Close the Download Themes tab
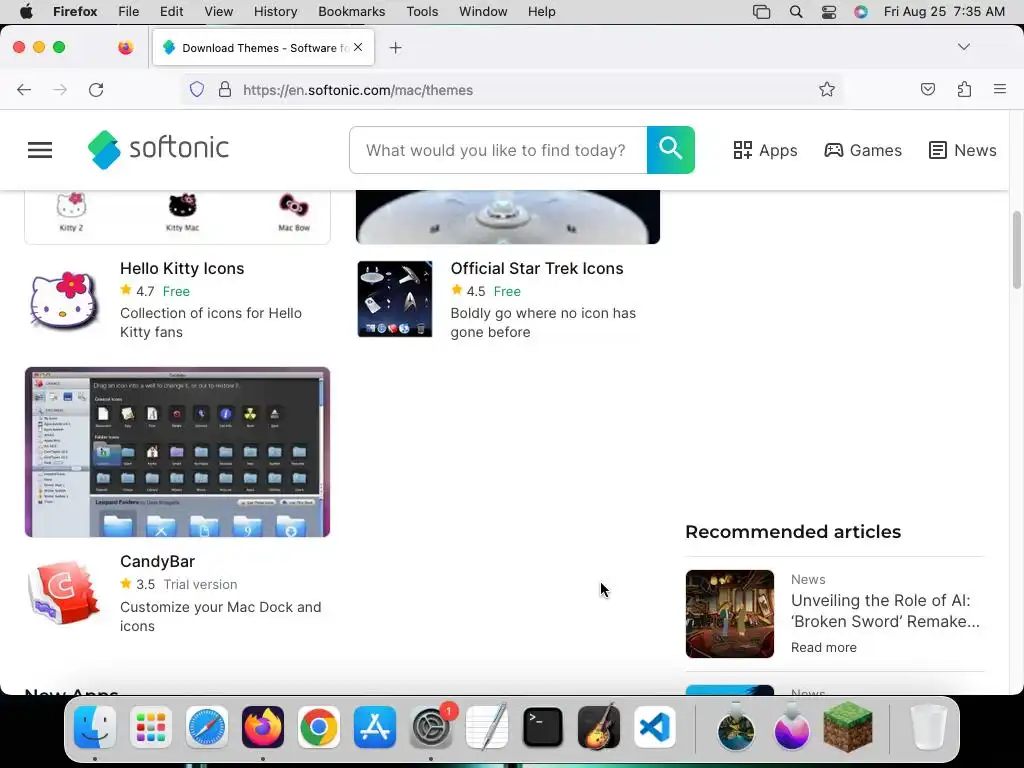 (x=358, y=47)
